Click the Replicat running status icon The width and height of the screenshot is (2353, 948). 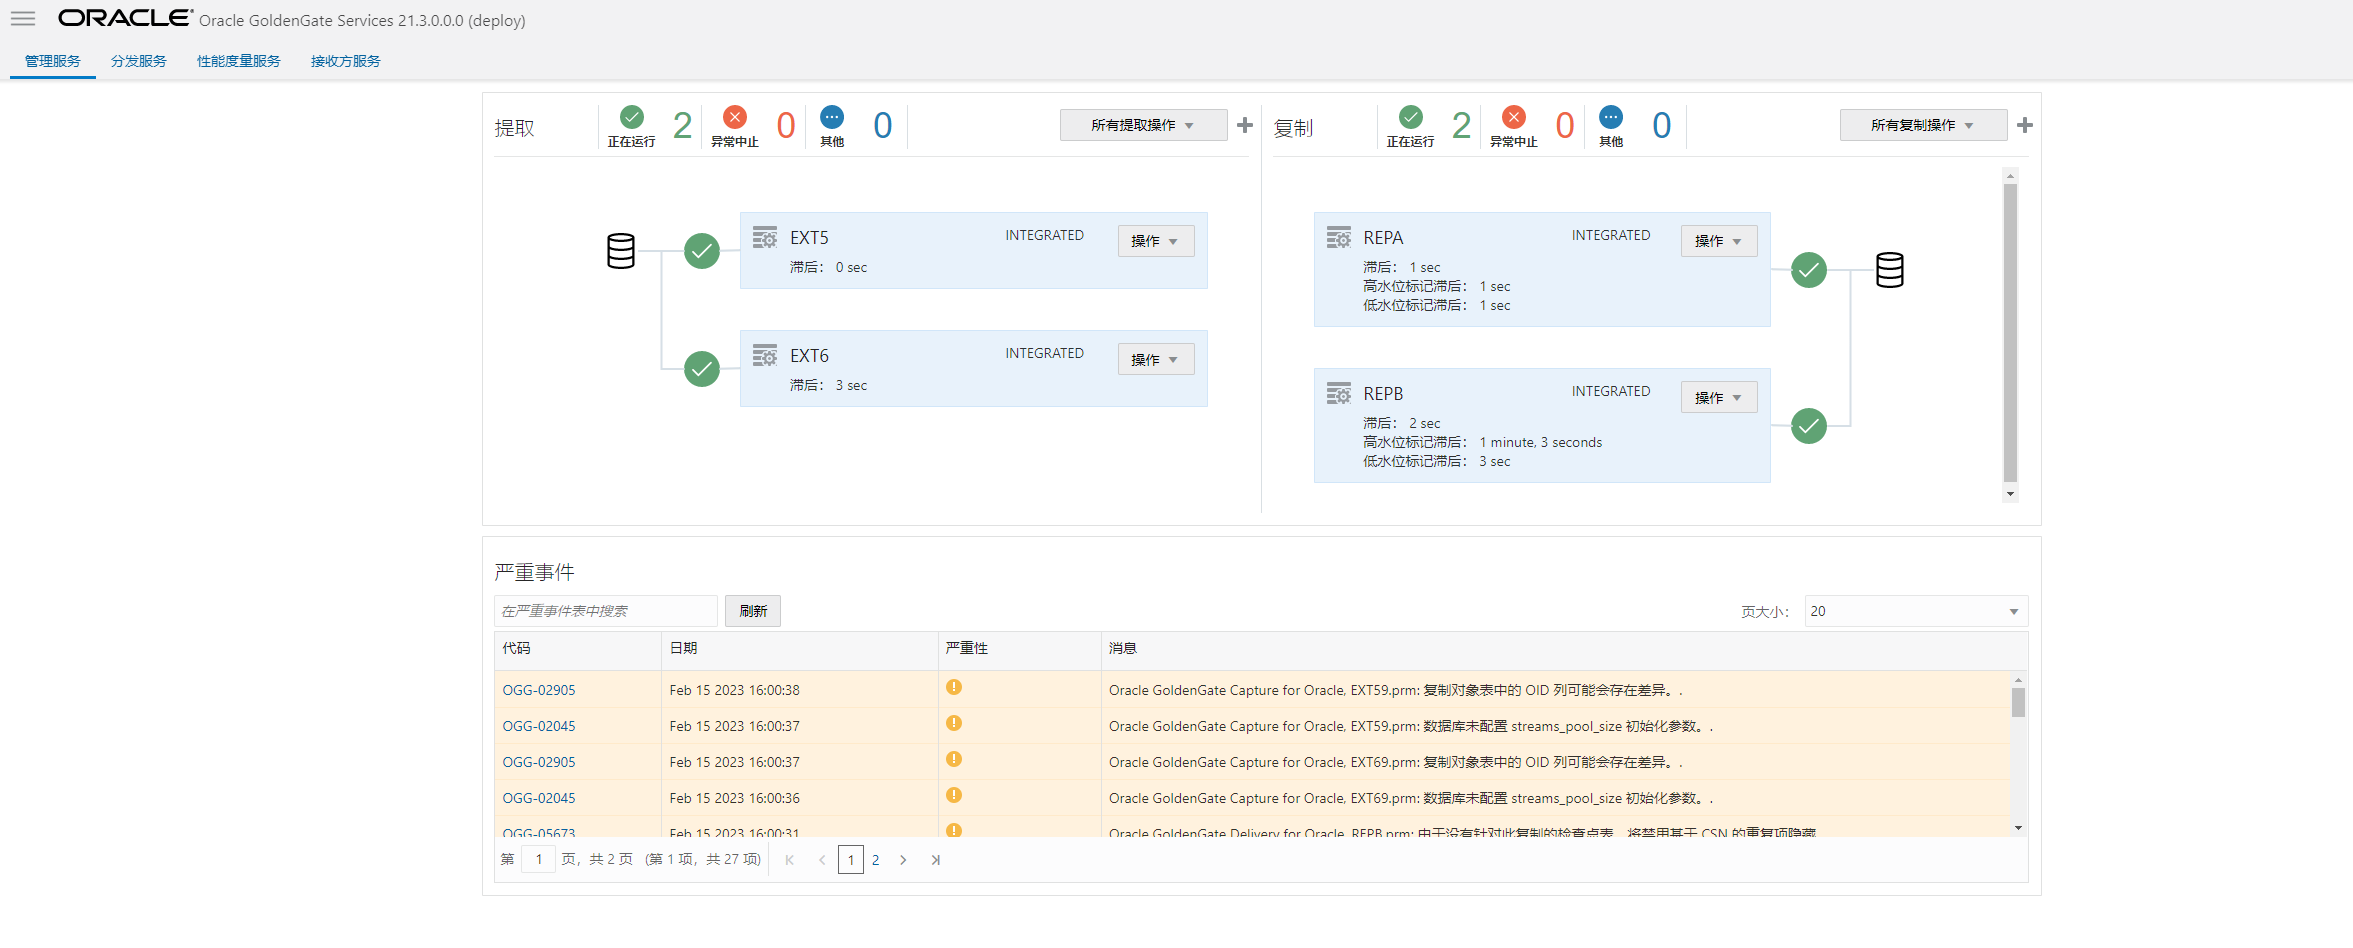pyautogui.click(x=1411, y=117)
